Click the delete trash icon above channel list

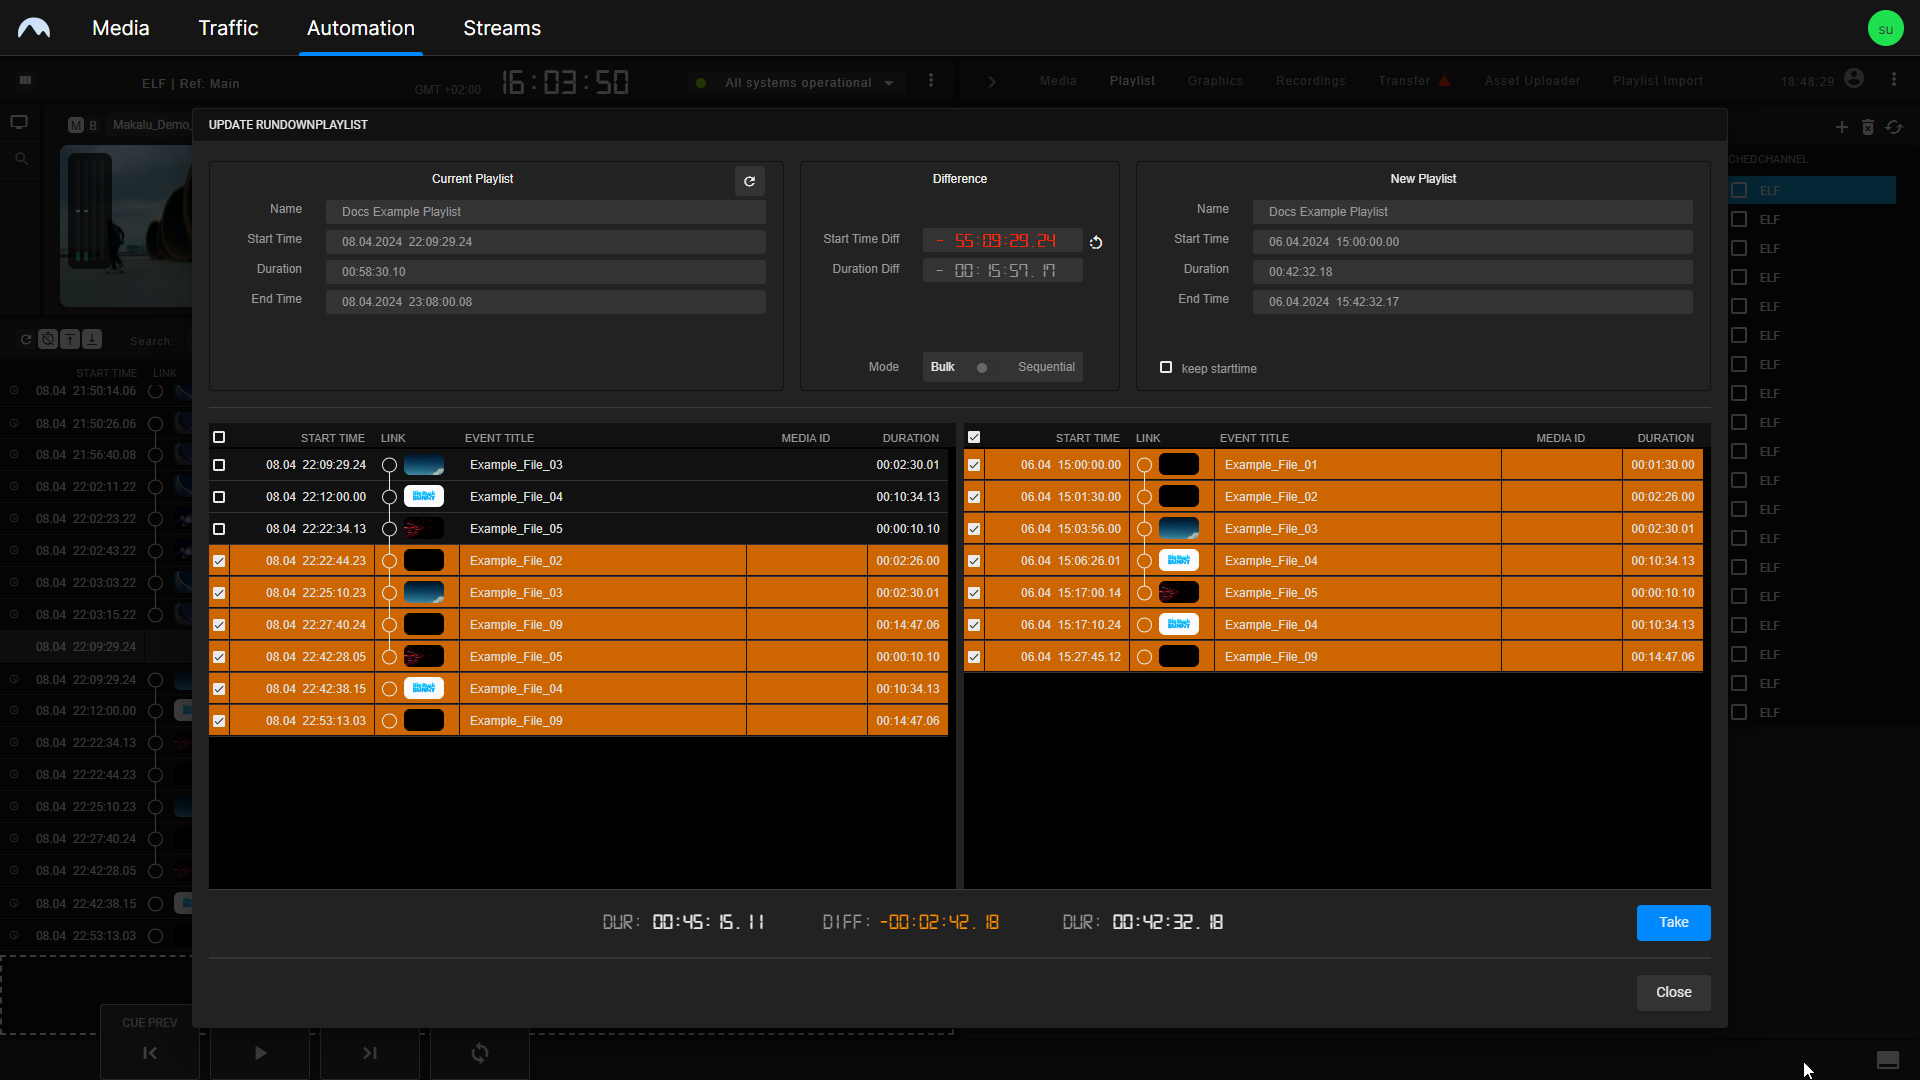[x=1867, y=127]
